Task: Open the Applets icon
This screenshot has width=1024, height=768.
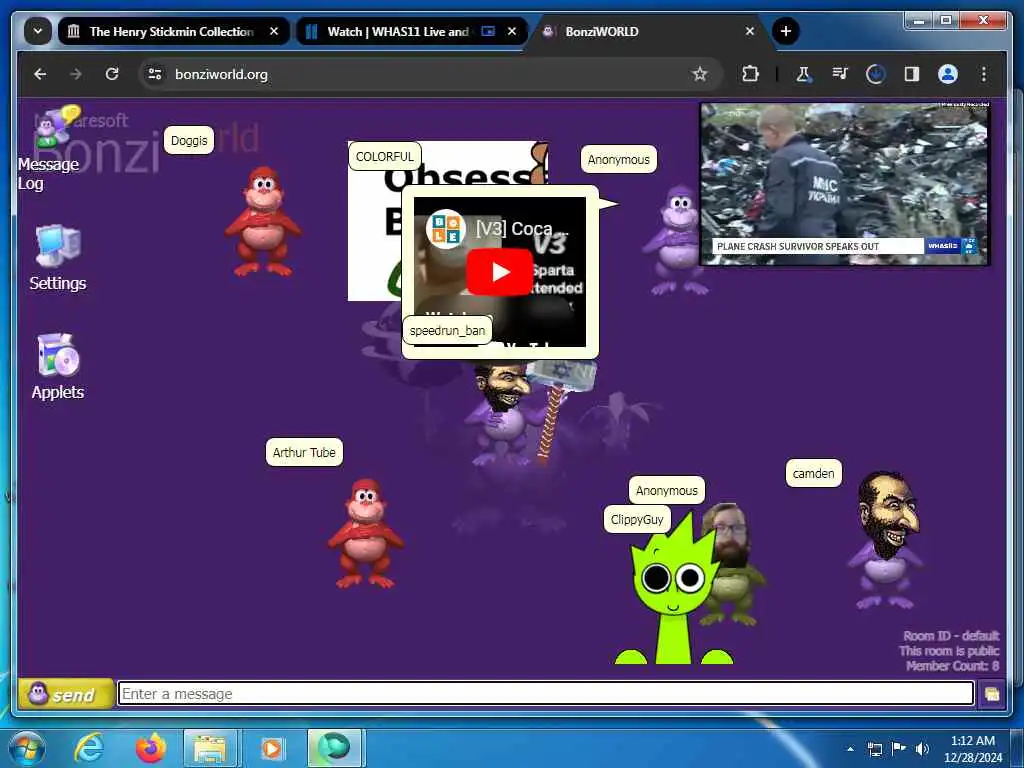Action: pyautogui.click(x=57, y=366)
